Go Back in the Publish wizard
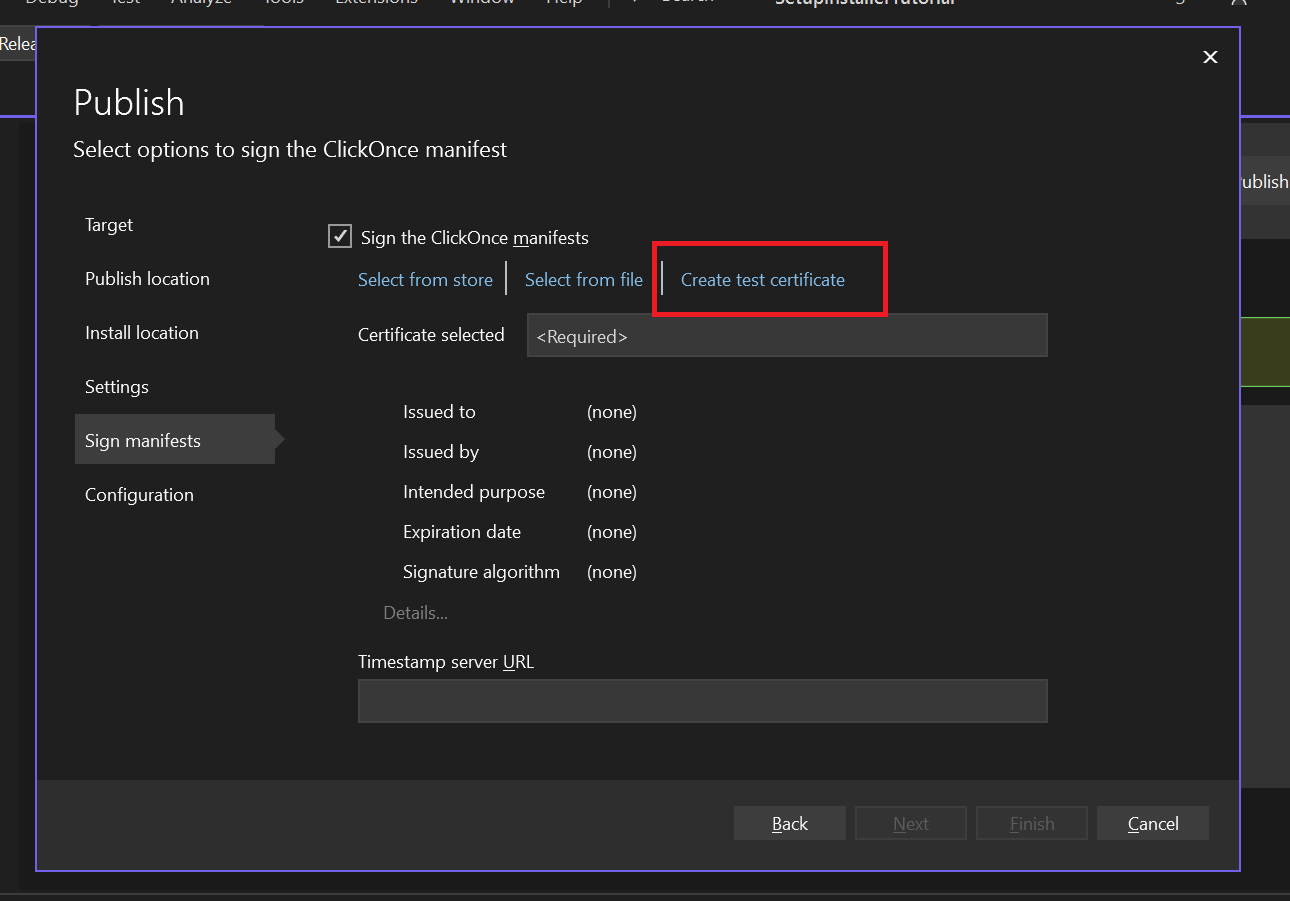The width and height of the screenshot is (1290, 901). [x=789, y=823]
